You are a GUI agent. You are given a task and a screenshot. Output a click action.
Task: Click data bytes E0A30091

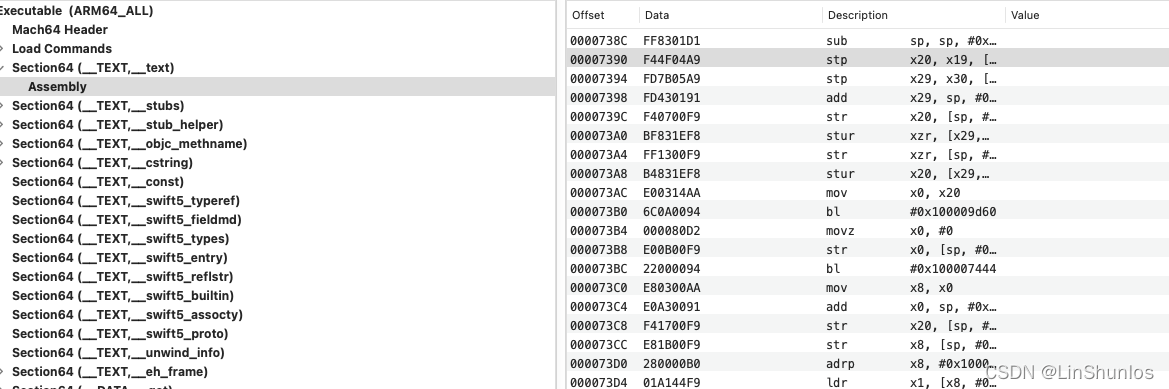pyautogui.click(x=672, y=306)
